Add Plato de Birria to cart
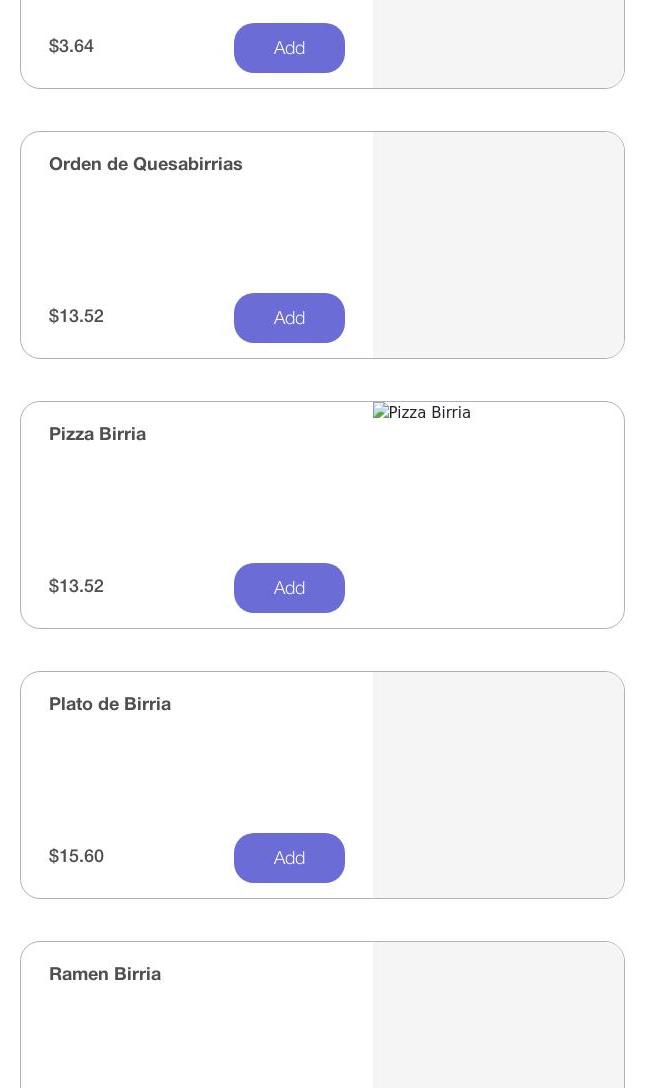The image size is (657, 1088). 289,858
